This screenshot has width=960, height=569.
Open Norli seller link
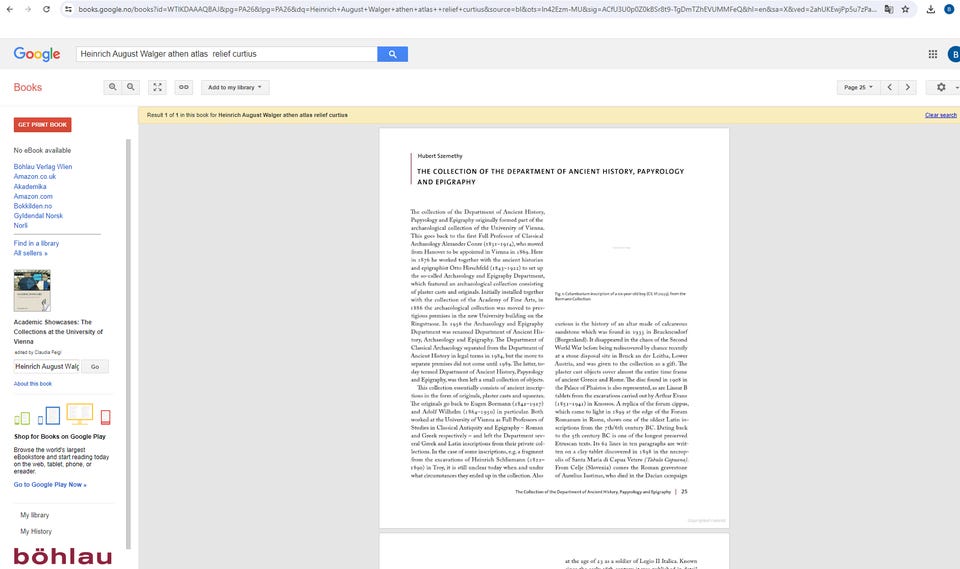tap(21, 225)
